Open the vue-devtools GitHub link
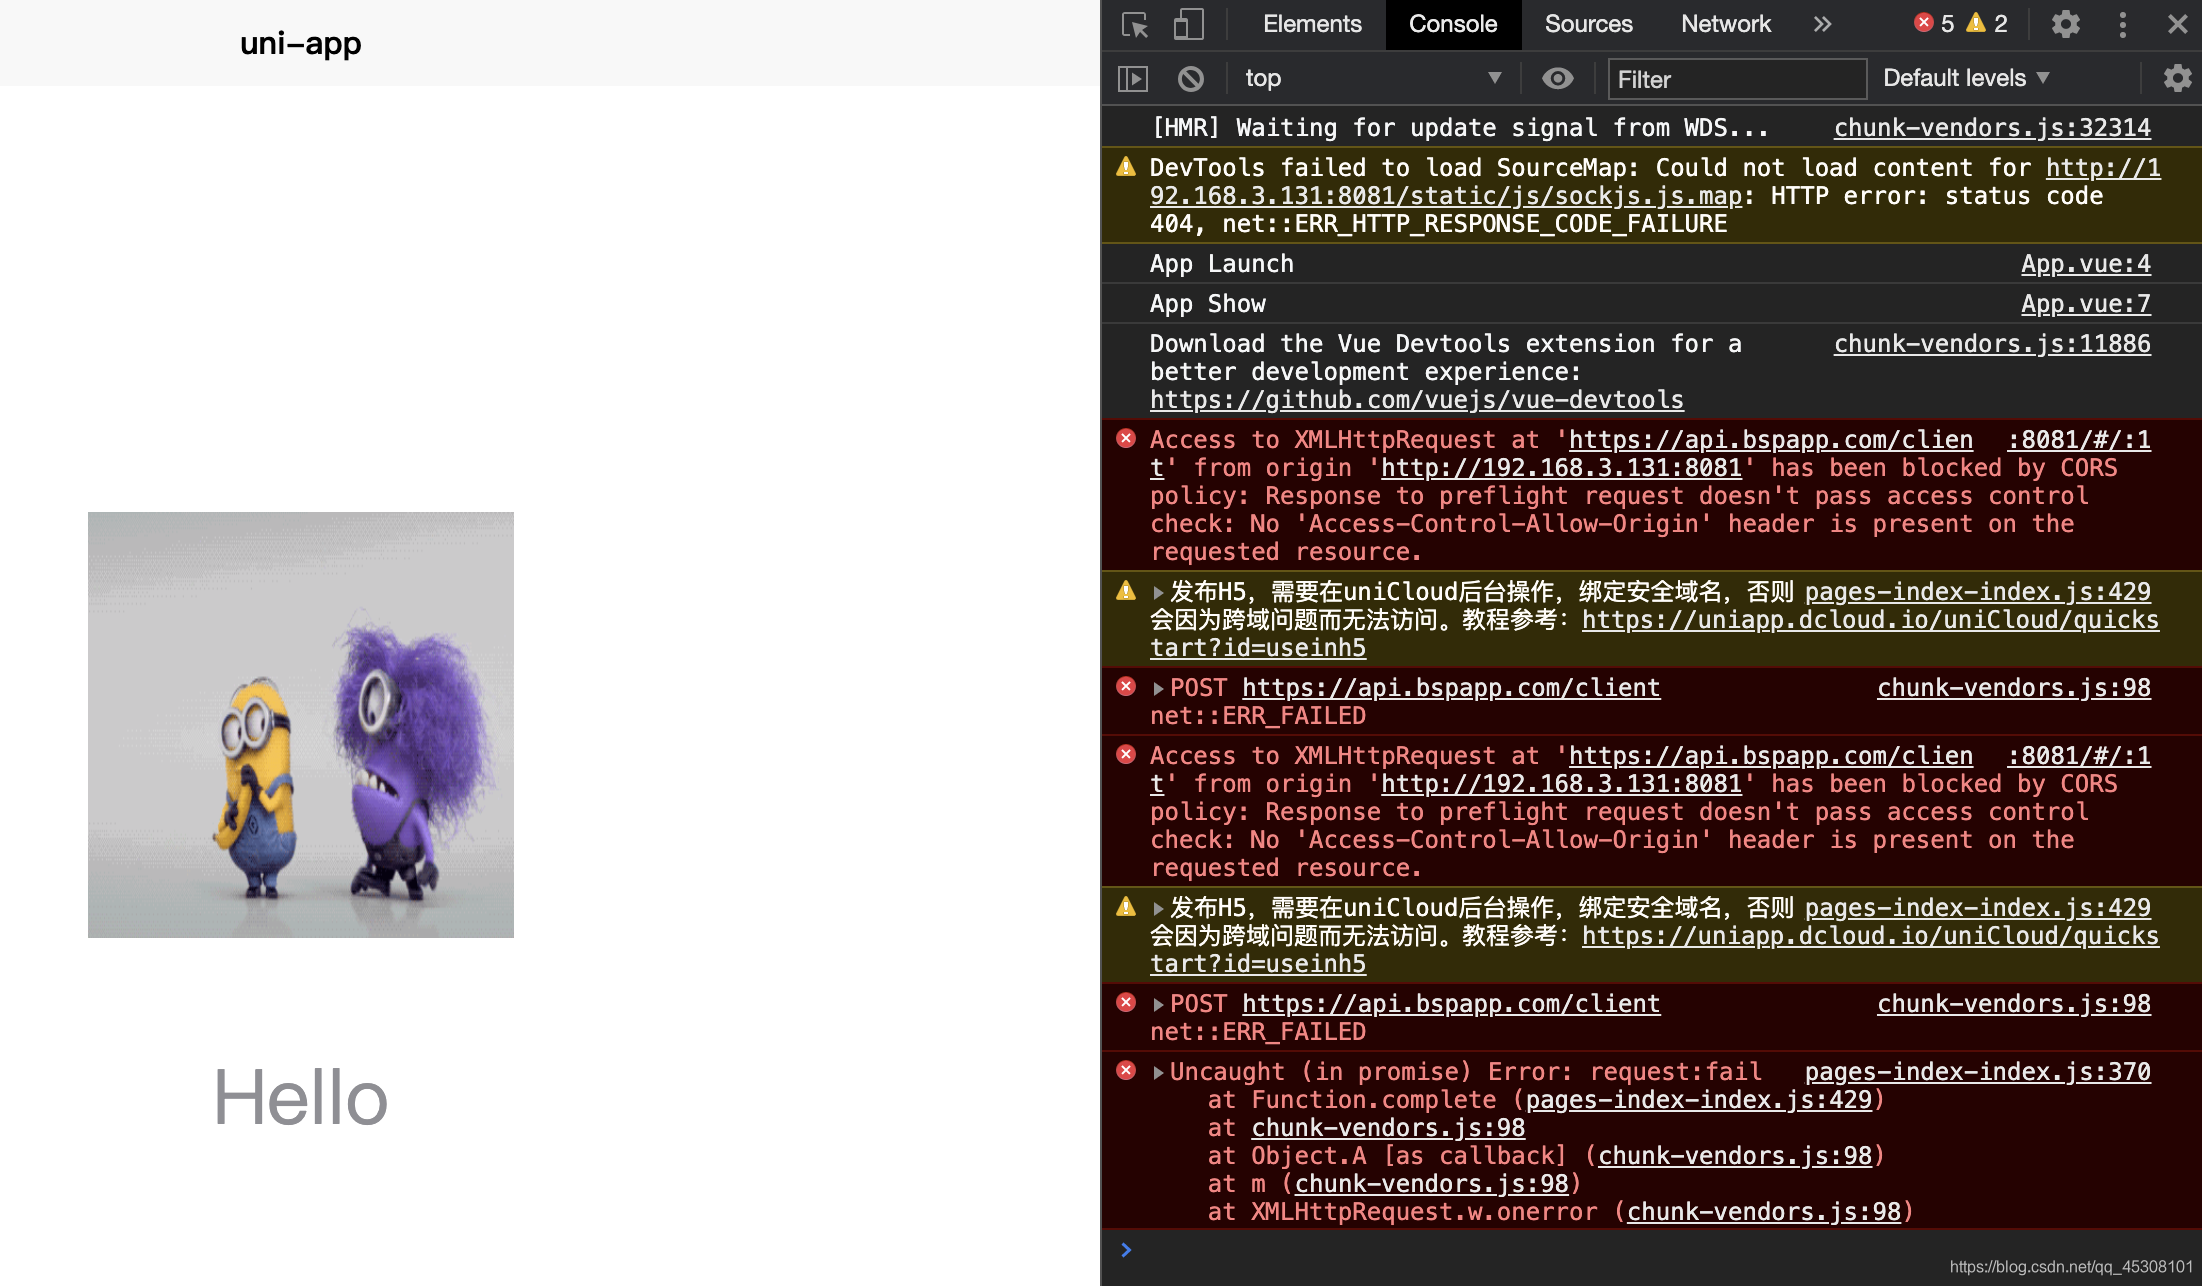The height and width of the screenshot is (1286, 2202). pos(1417,399)
